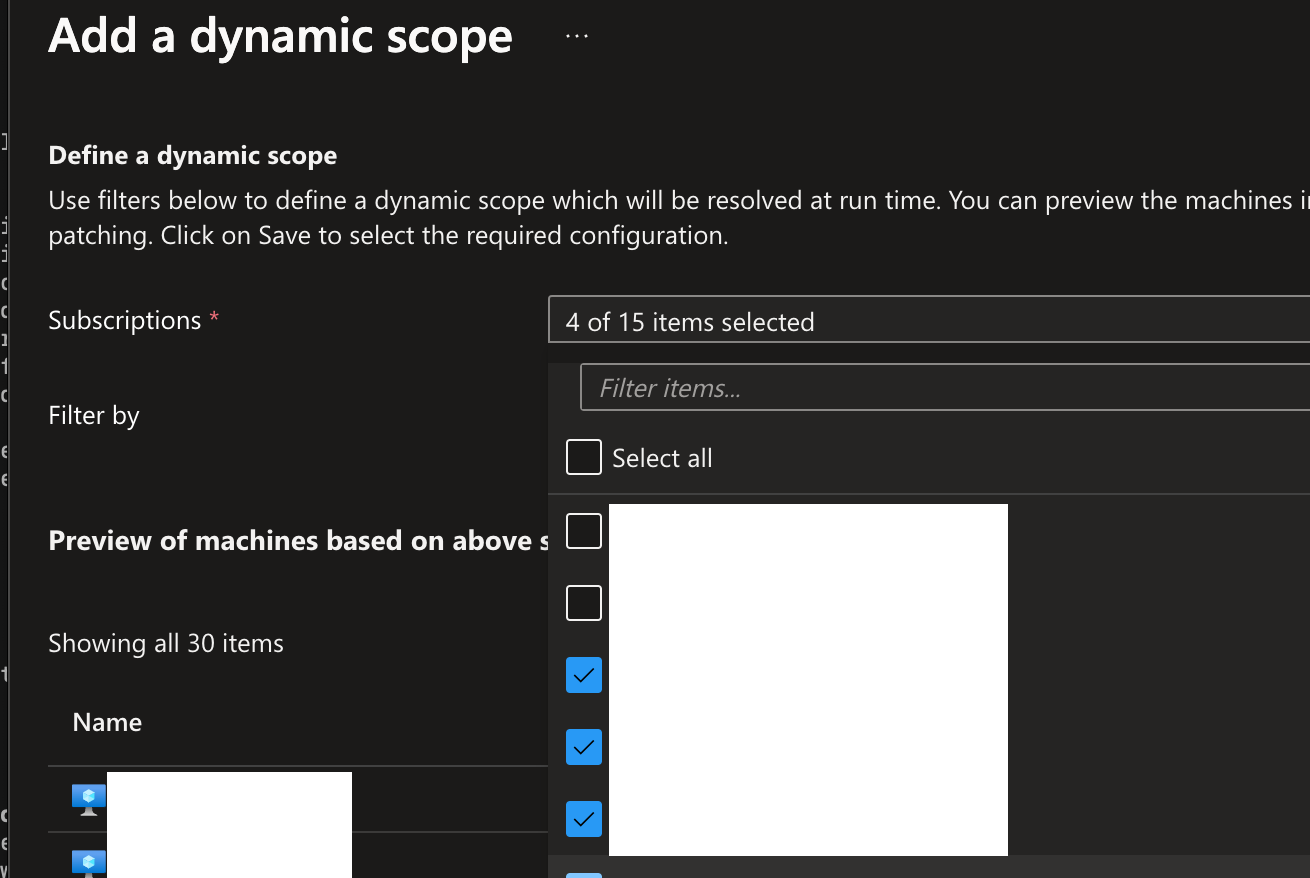Click the 'Filter items...' search field
Image resolution: width=1310 pixels, height=878 pixels.
945,387
